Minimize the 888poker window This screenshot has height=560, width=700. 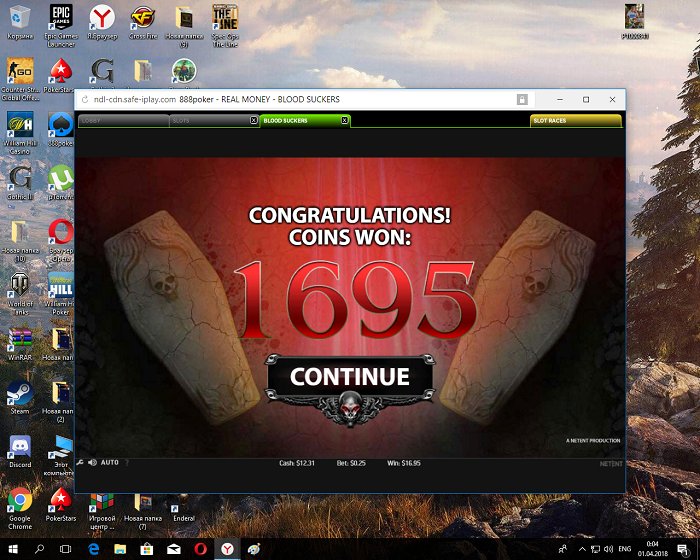point(560,99)
